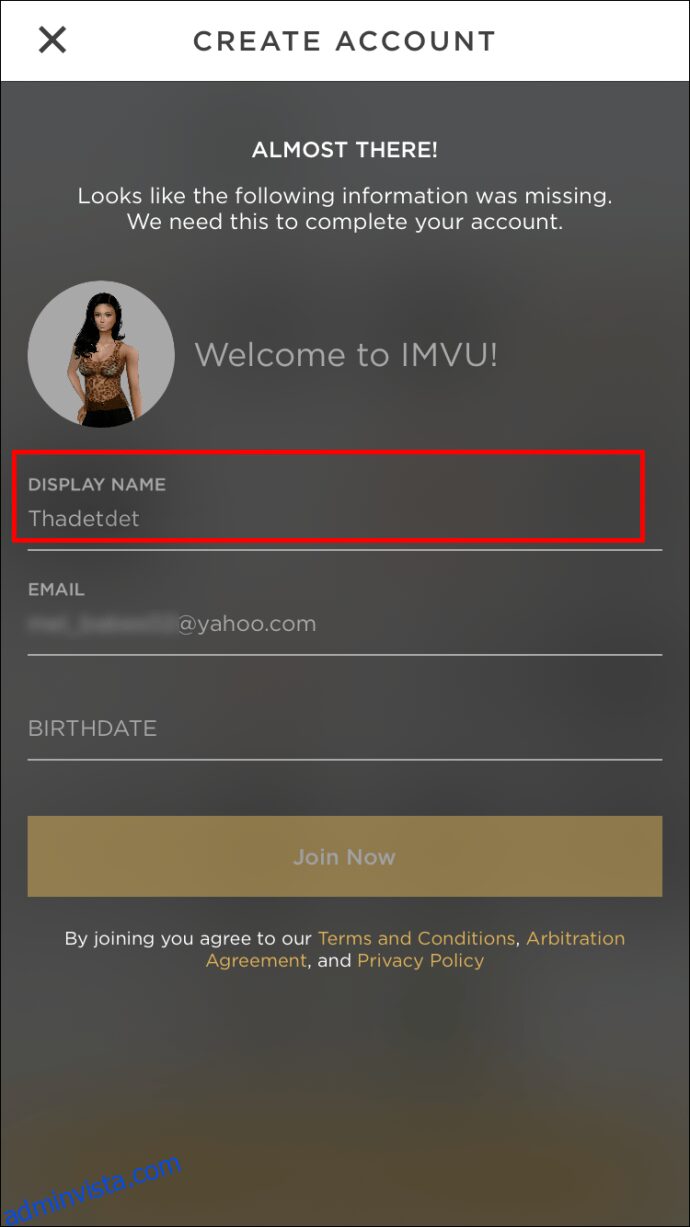Click the EMAIL field label
Viewport: 690px width, 1227px height.
click(x=56, y=590)
